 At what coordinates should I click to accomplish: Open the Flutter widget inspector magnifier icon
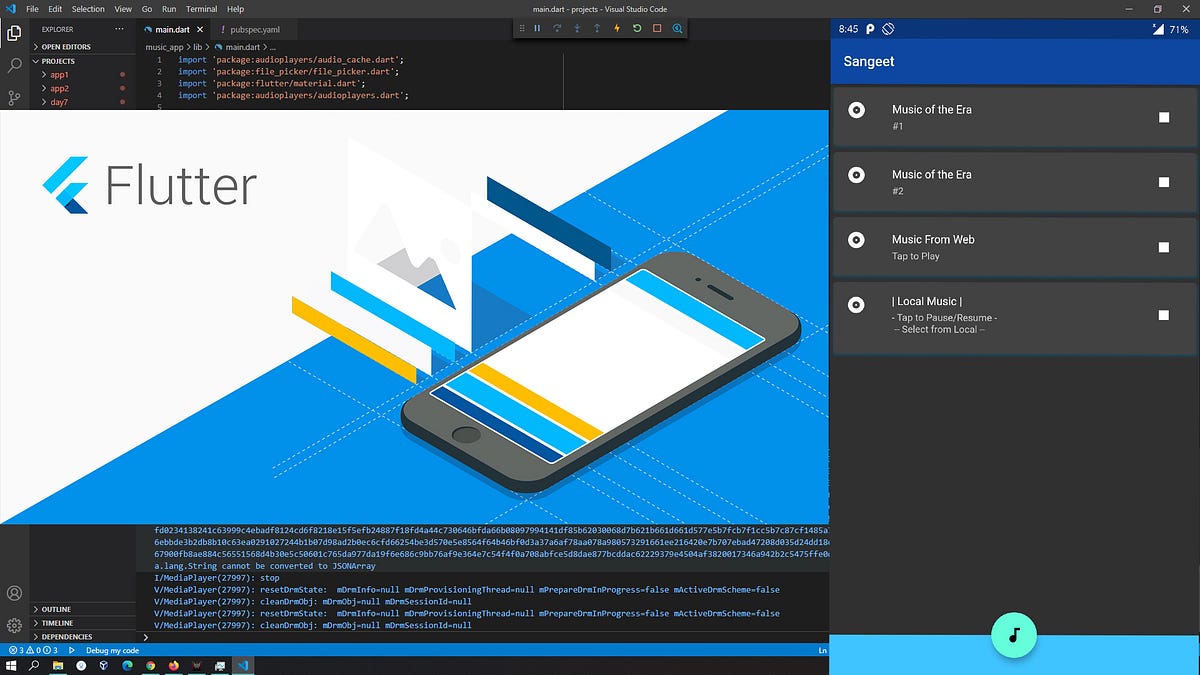click(678, 28)
